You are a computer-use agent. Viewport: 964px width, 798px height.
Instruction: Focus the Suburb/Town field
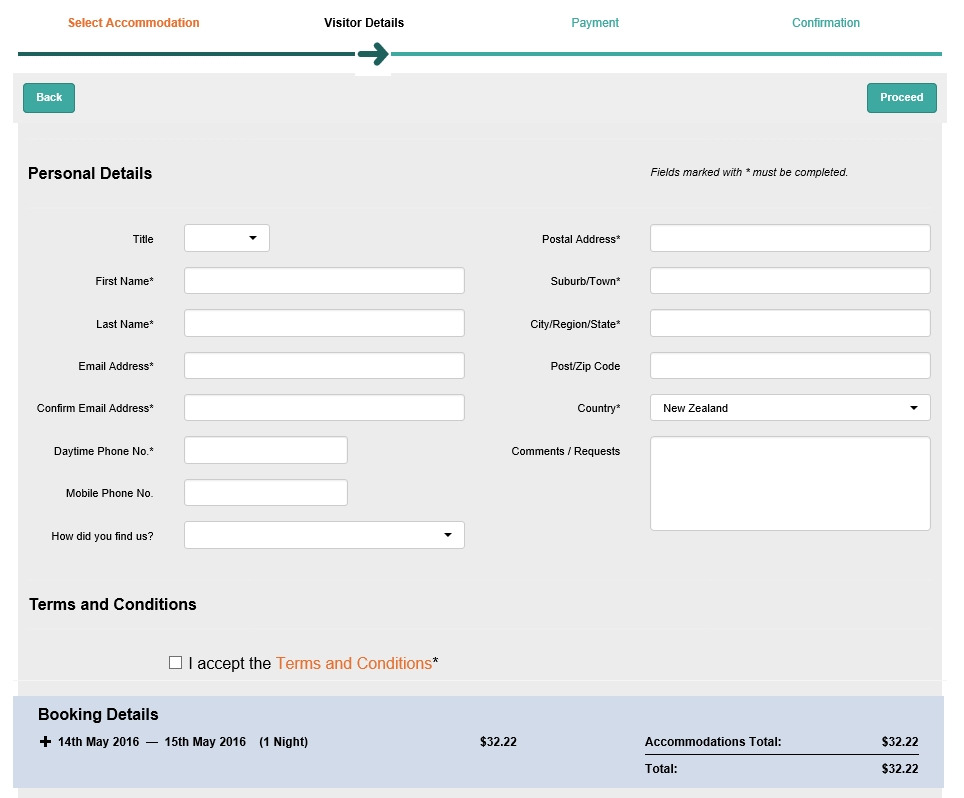(790, 280)
